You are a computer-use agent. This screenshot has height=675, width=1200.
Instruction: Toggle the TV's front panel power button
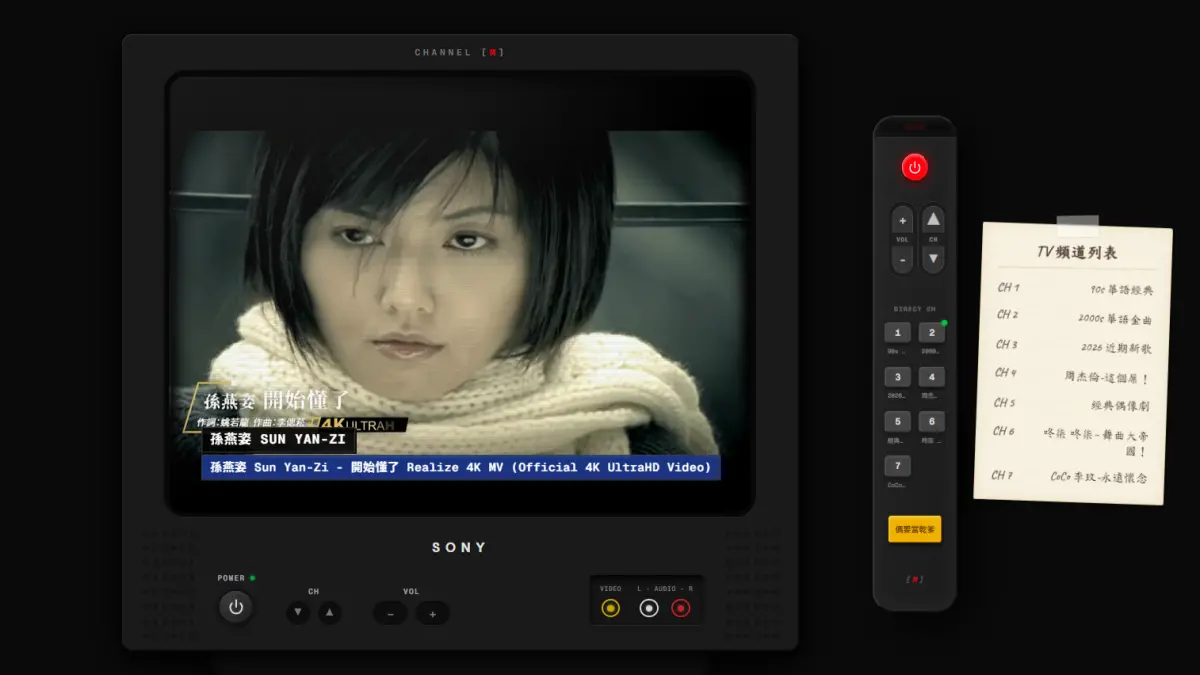click(x=236, y=606)
